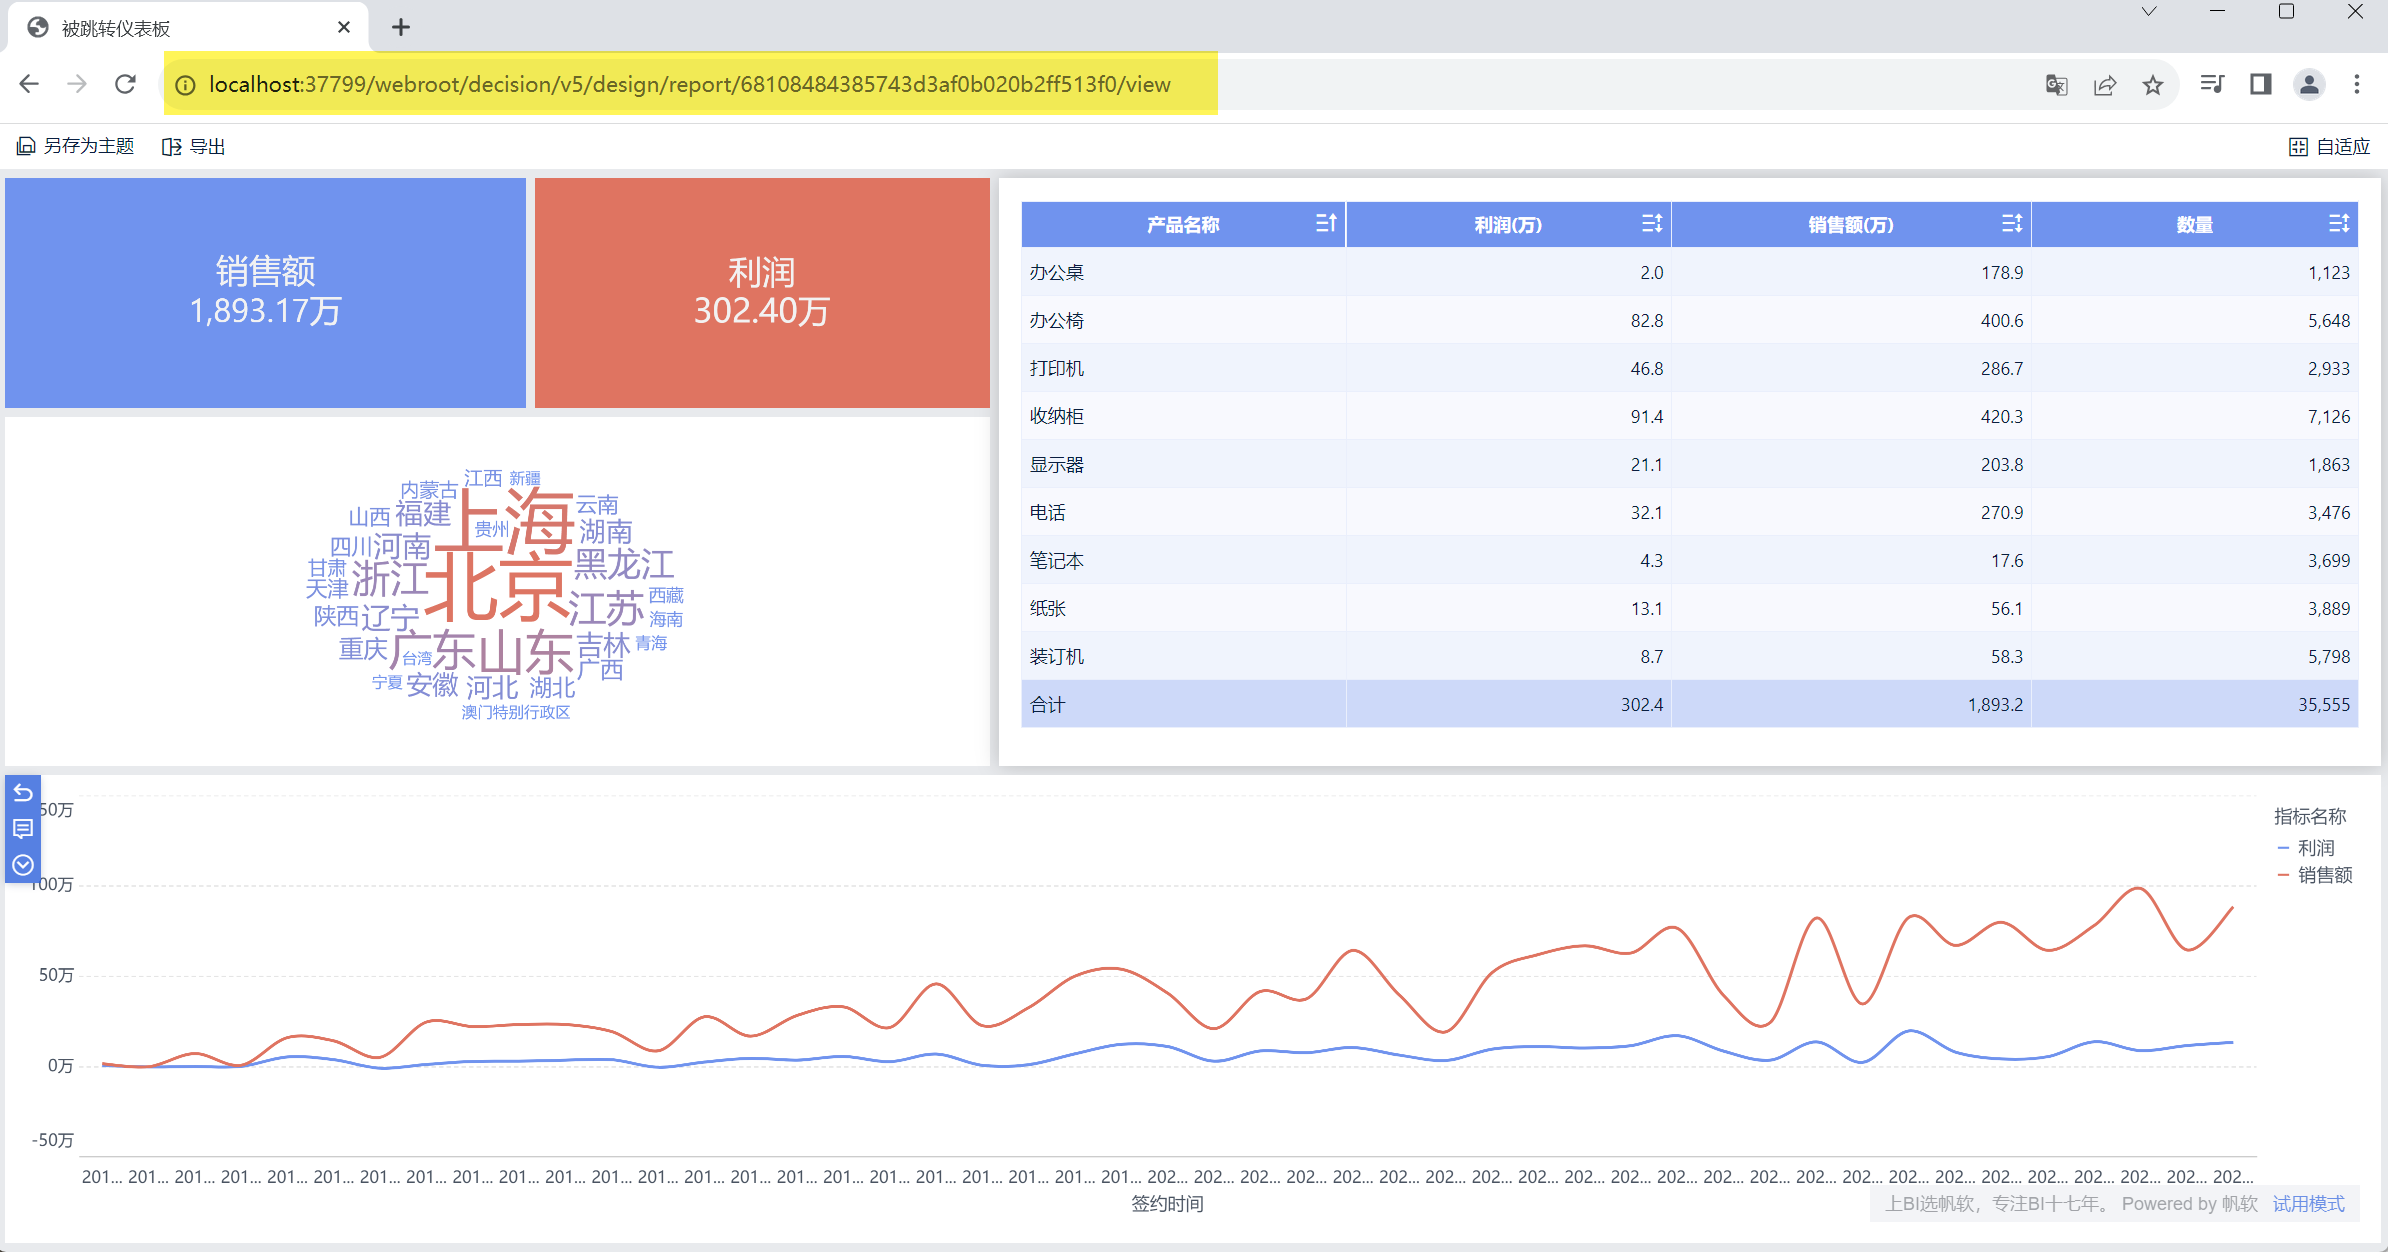Expand the circled chevron on the chart toolbar
This screenshot has height=1252, width=2388.
[x=23, y=865]
